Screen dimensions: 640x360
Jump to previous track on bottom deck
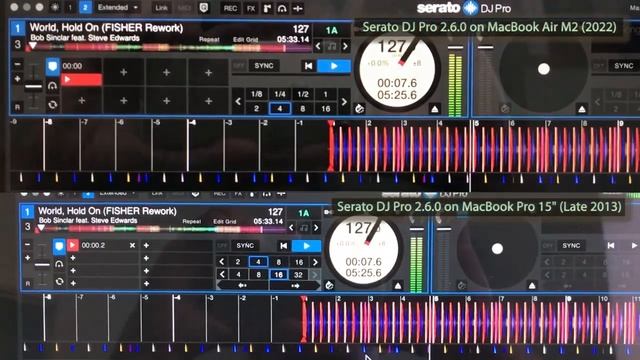pos(283,246)
